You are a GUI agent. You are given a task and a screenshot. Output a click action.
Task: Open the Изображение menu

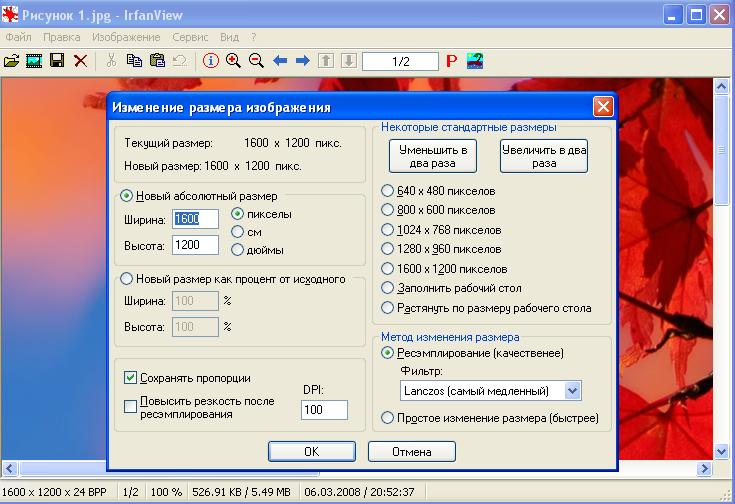[126, 37]
